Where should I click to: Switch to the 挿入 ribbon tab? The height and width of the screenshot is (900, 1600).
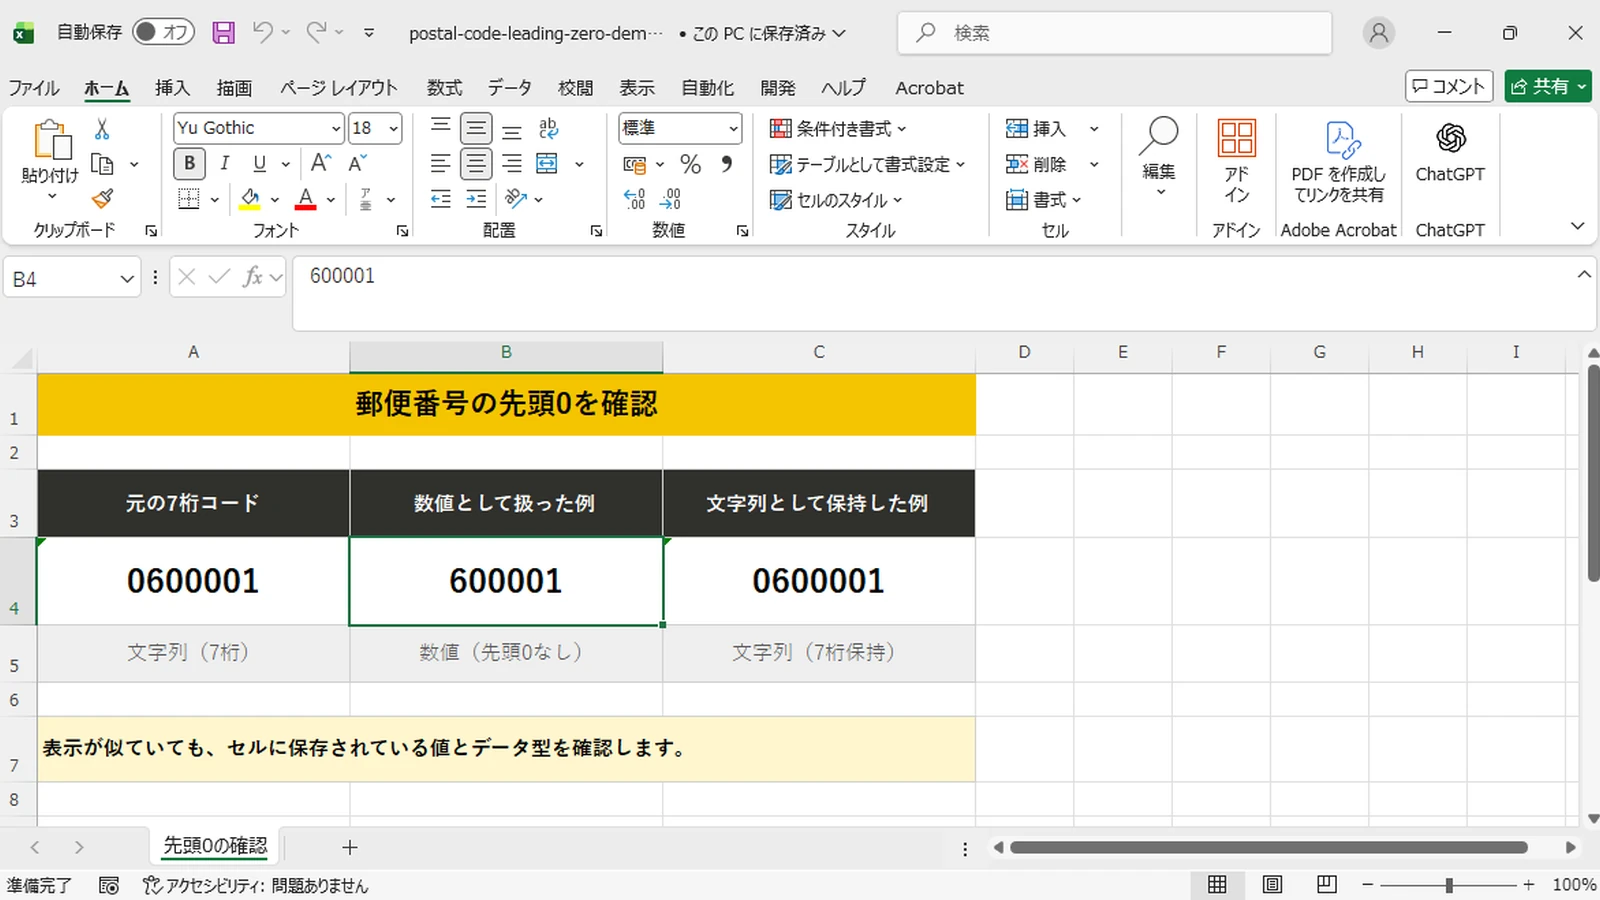coord(172,88)
